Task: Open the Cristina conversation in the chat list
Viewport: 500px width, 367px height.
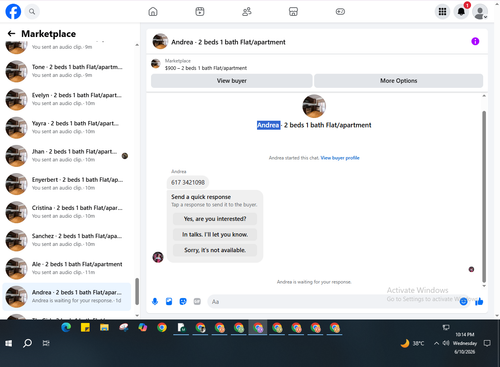Action: click(x=67, y=212)
